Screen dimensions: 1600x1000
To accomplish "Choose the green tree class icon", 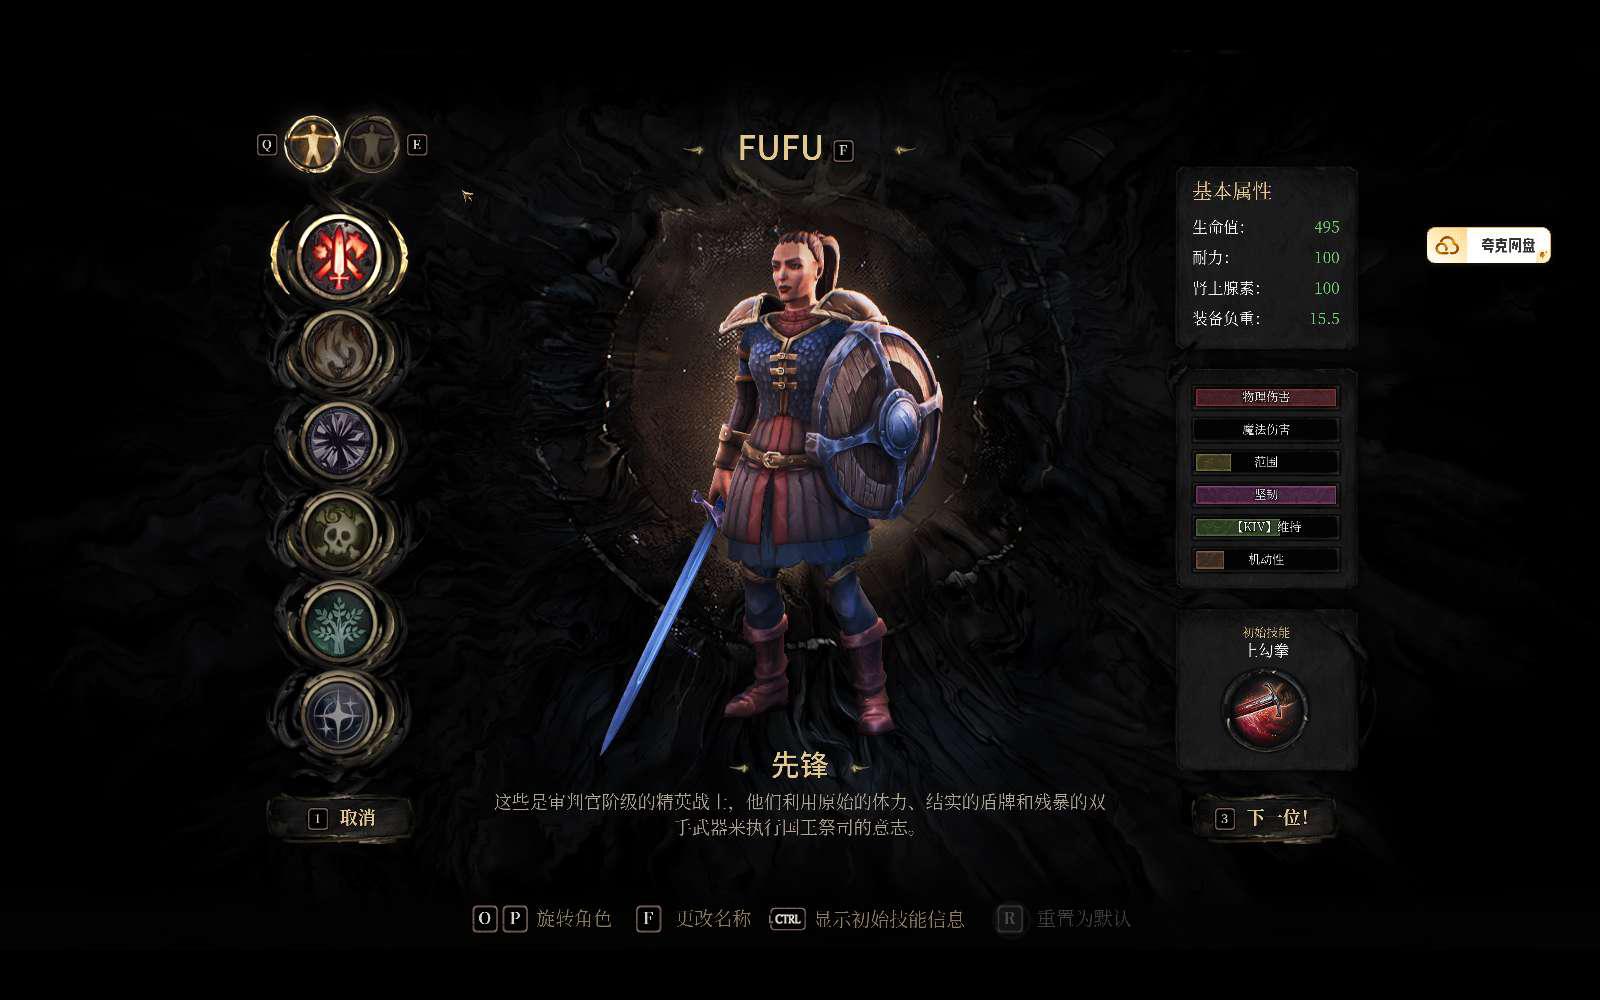I will pos(339,622).
